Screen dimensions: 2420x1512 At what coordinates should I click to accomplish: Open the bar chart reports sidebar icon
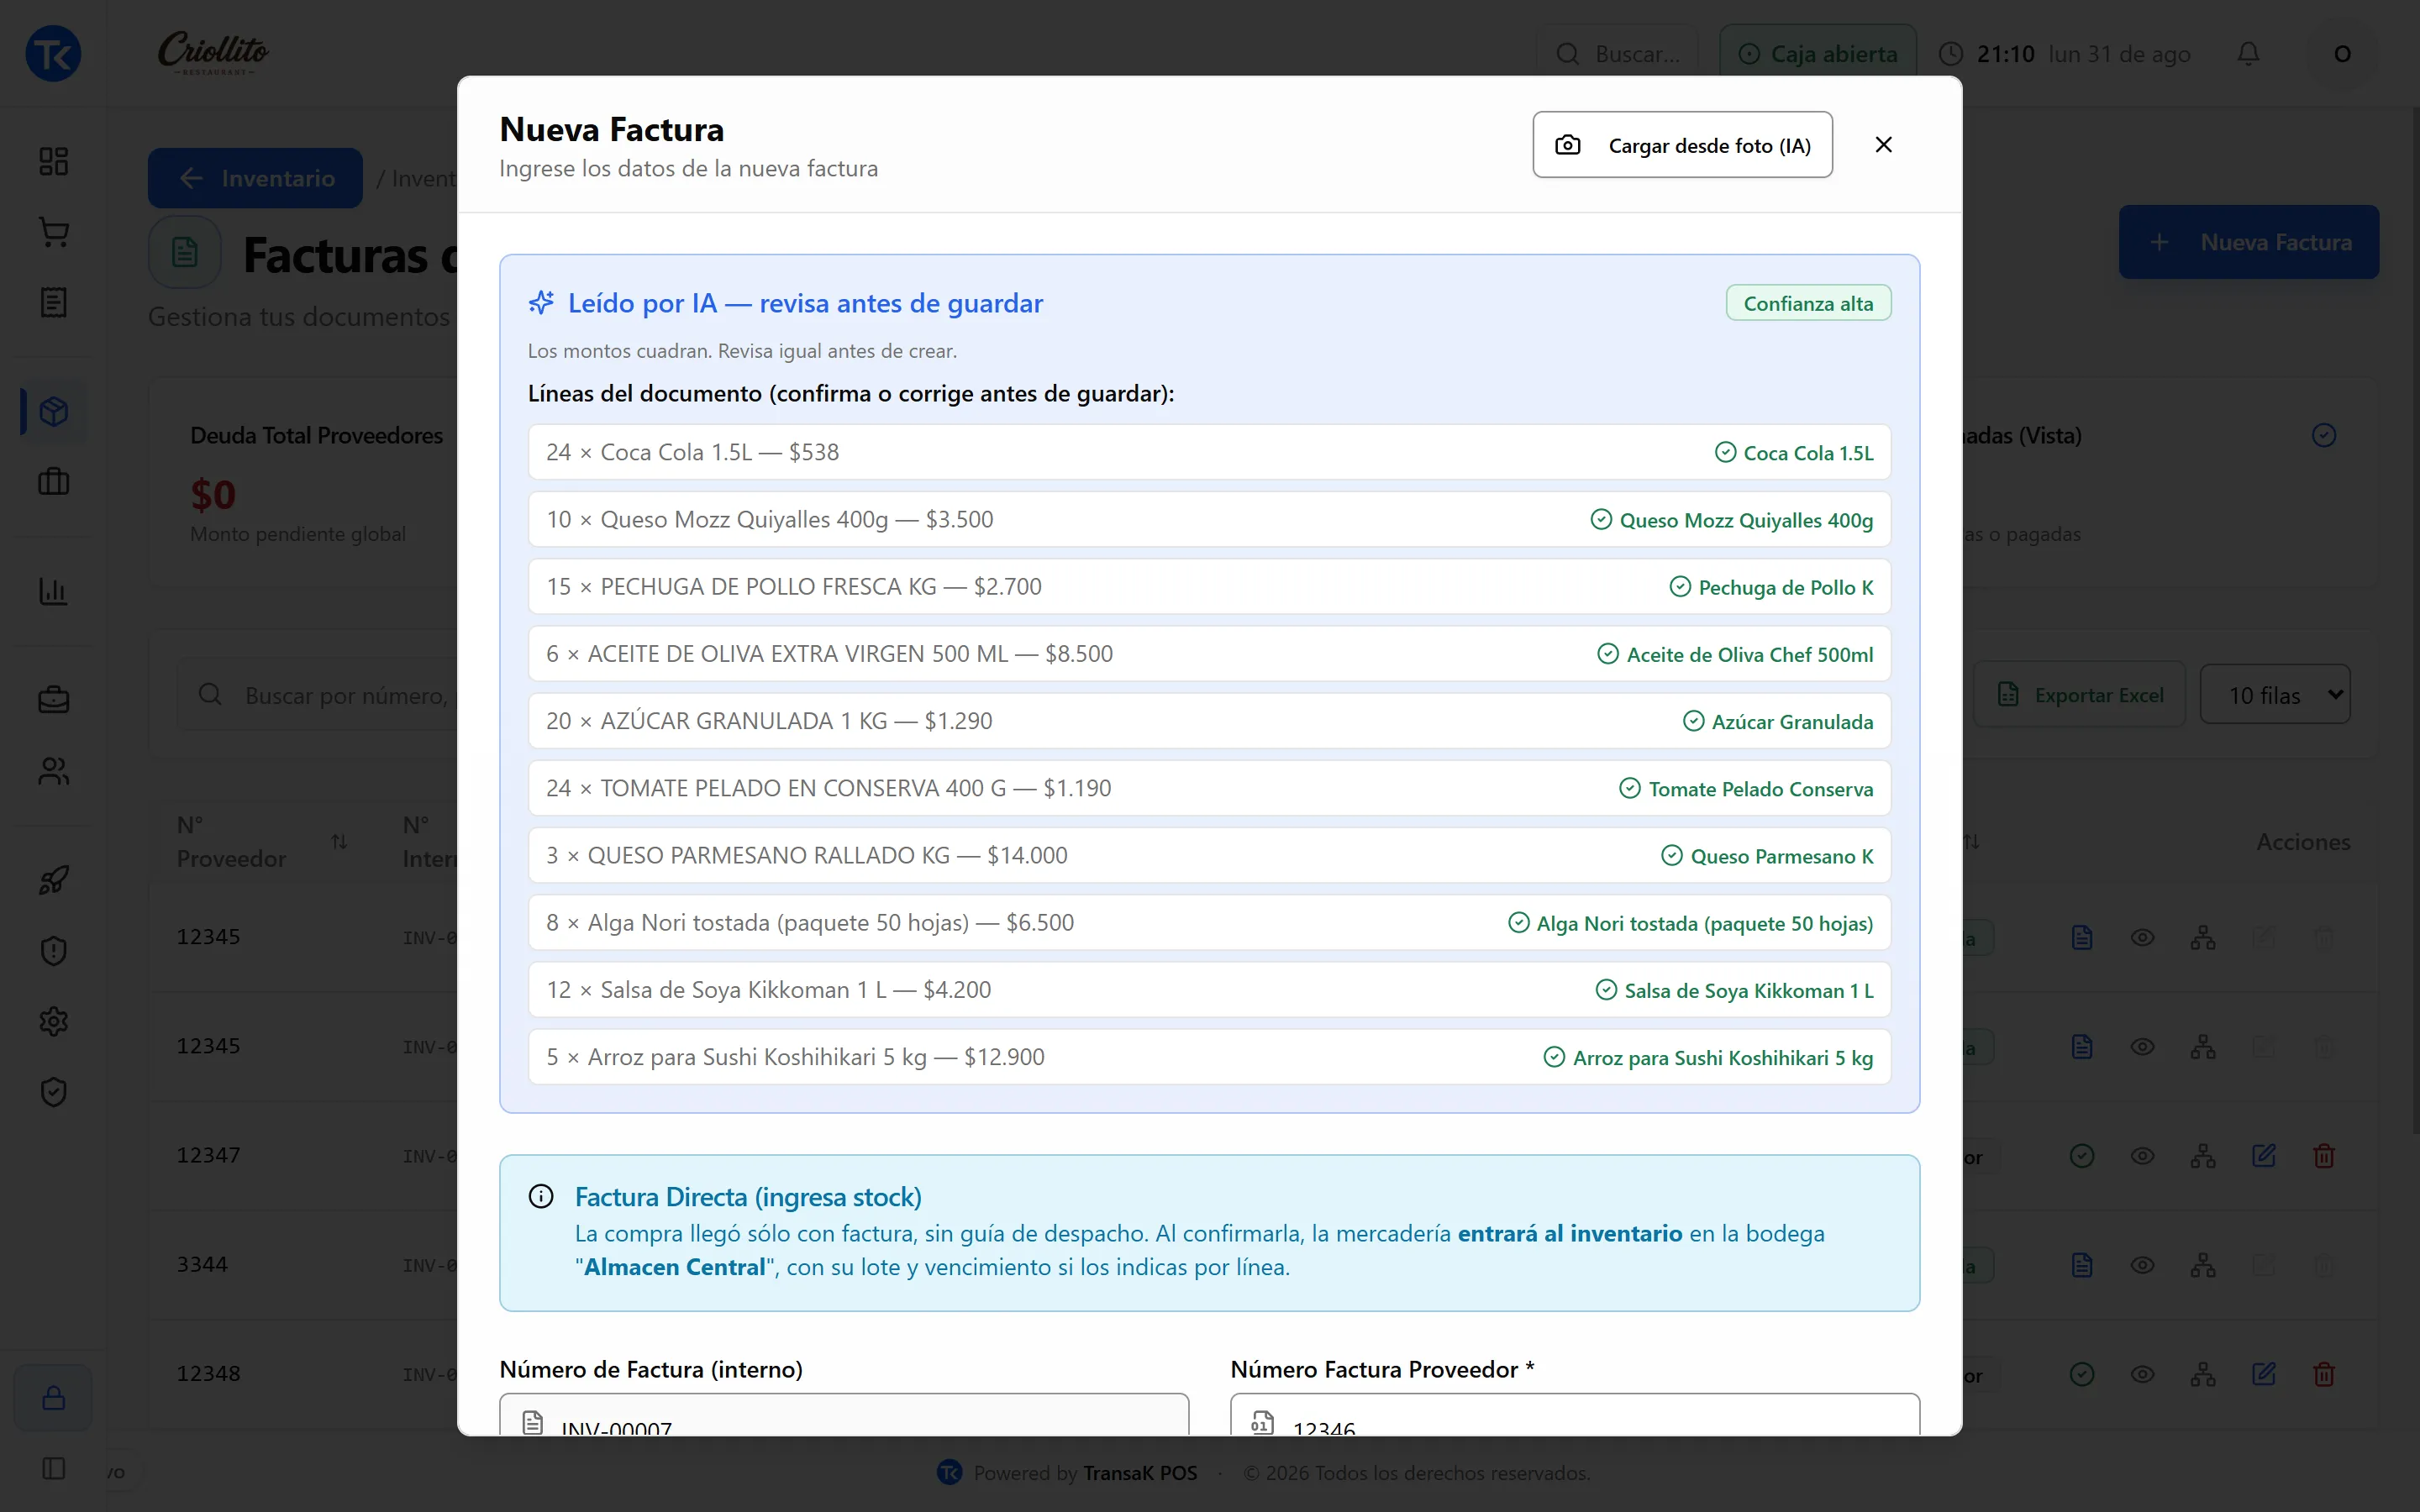[54, 591]
